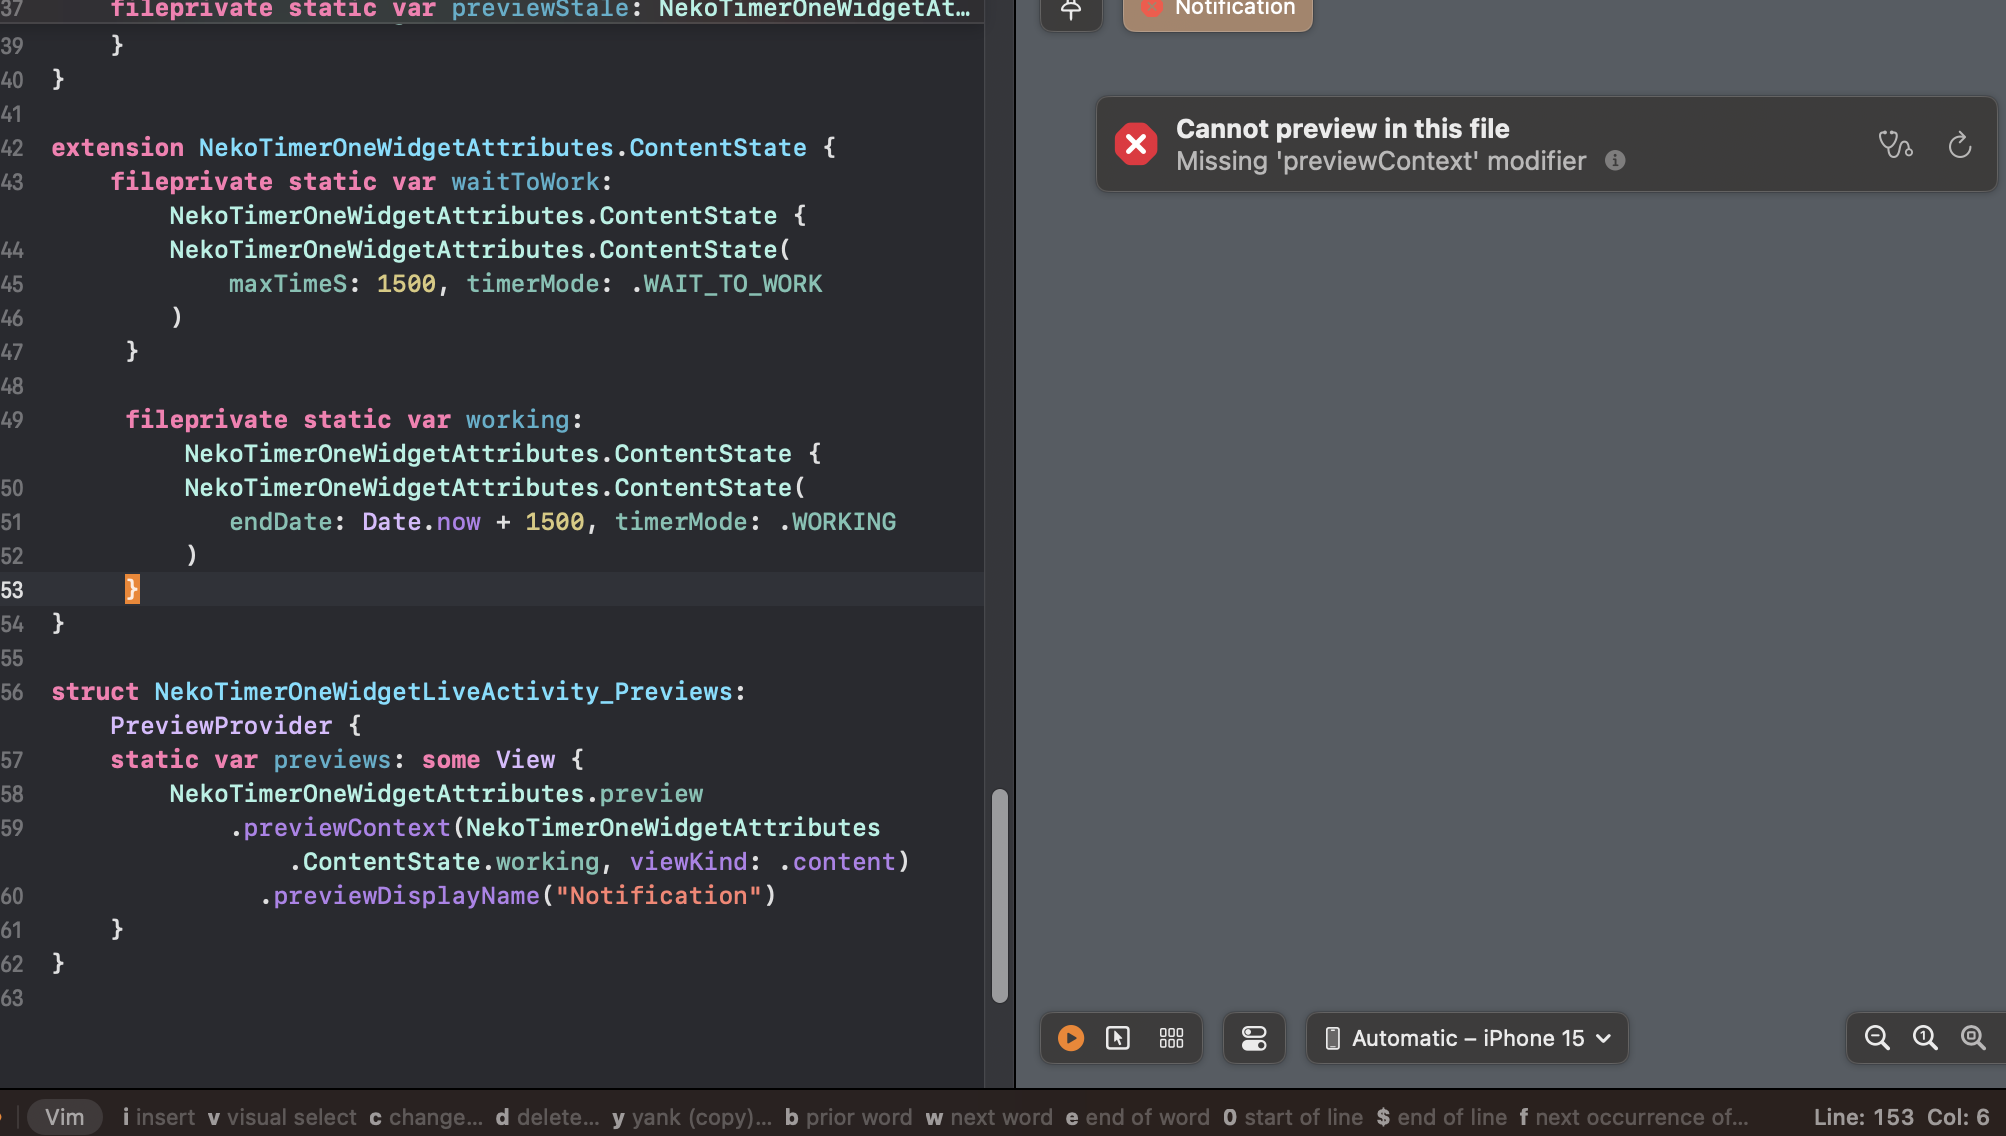Place cursor on previewDisplayName call
Image resolution: width=2006 pixels, height=1136 pixels.
(405, 896)
